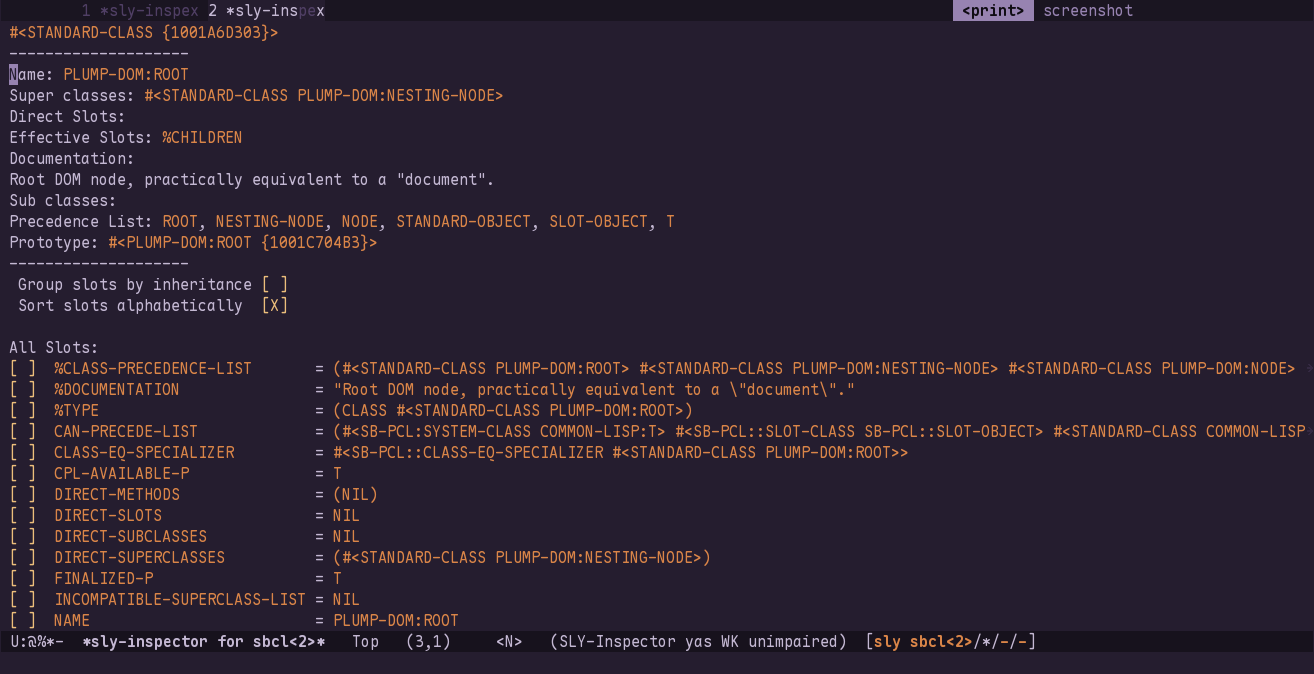Viewport: 1314px width, 674px height.
Task: Inspect the %DOCUMENTATION slot name
Action: [117, 390]
